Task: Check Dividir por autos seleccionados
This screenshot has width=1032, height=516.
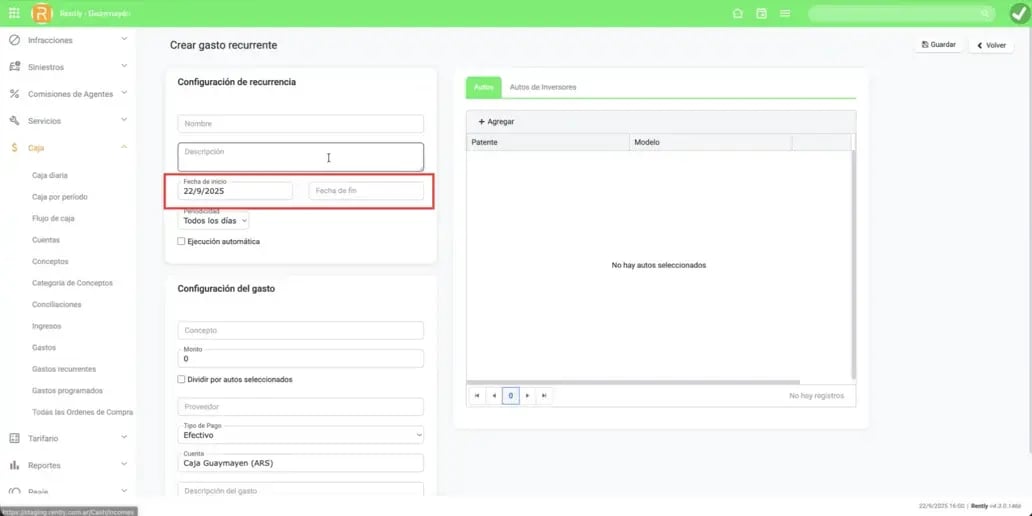Action: pos(181,380)
